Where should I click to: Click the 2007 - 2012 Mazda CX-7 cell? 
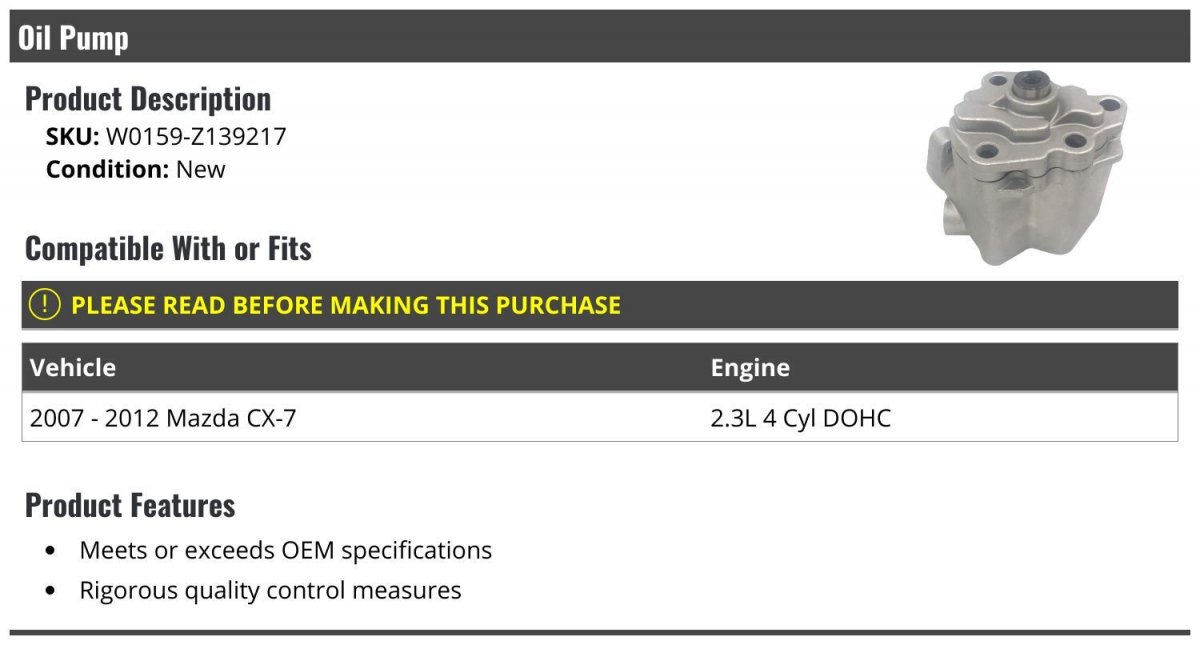pyautogui.click(x=163, y=418)
